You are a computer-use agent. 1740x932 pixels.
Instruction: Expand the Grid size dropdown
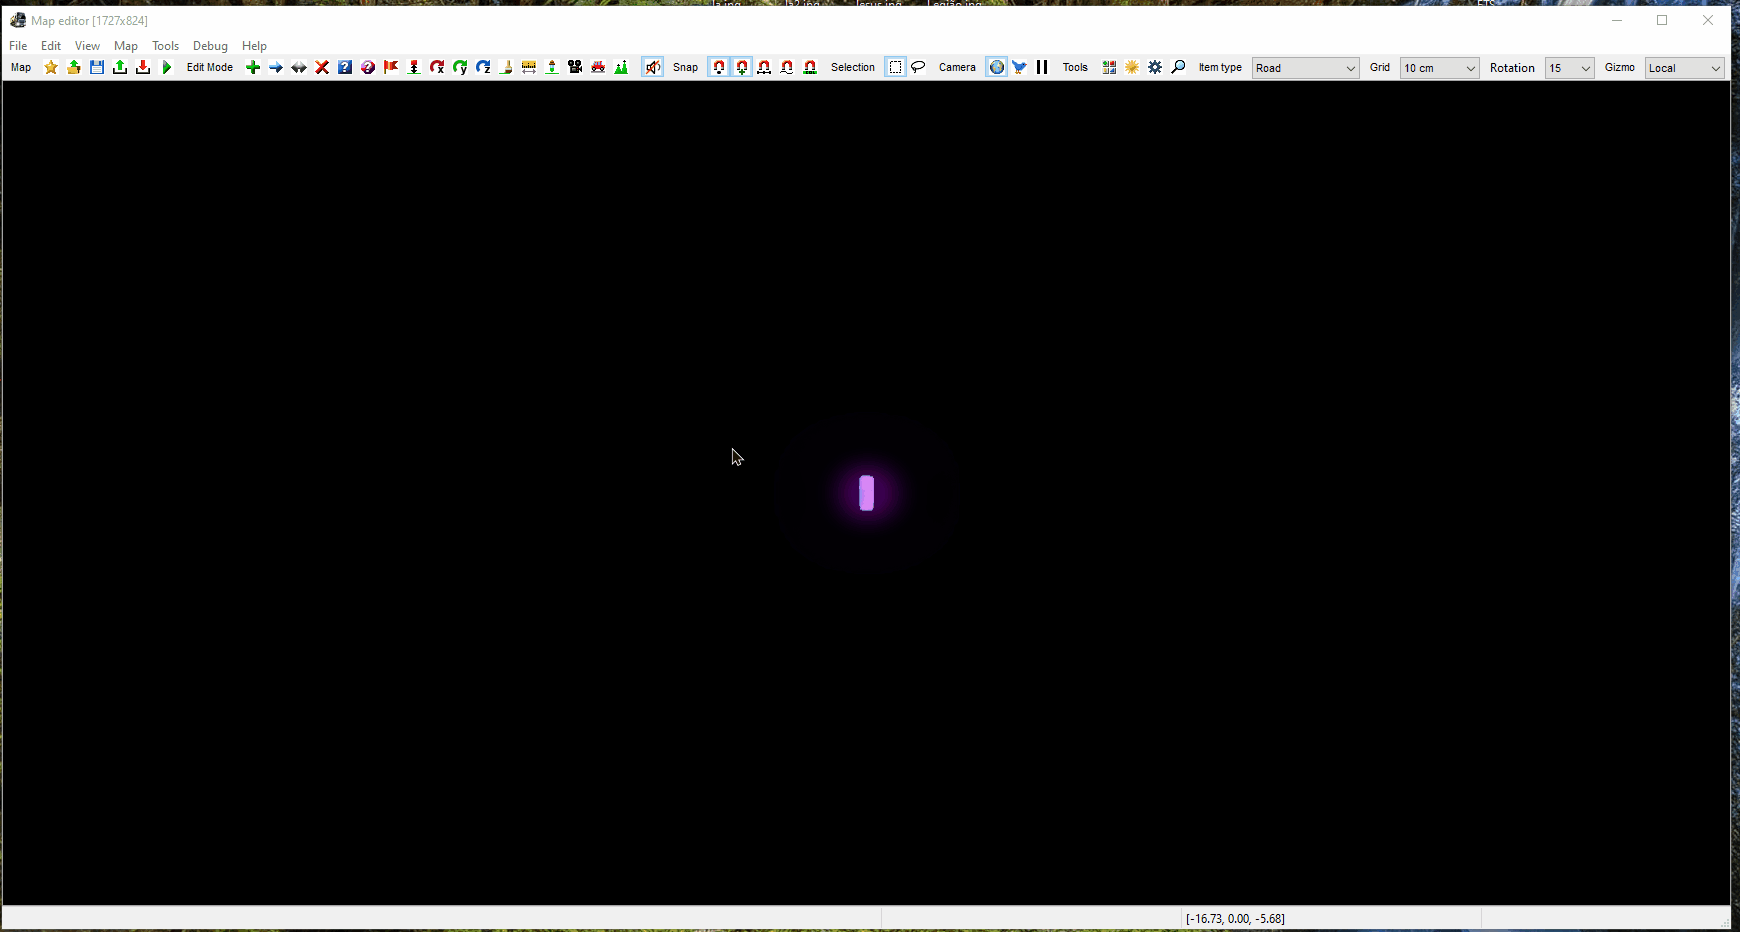coord(1439,68)
